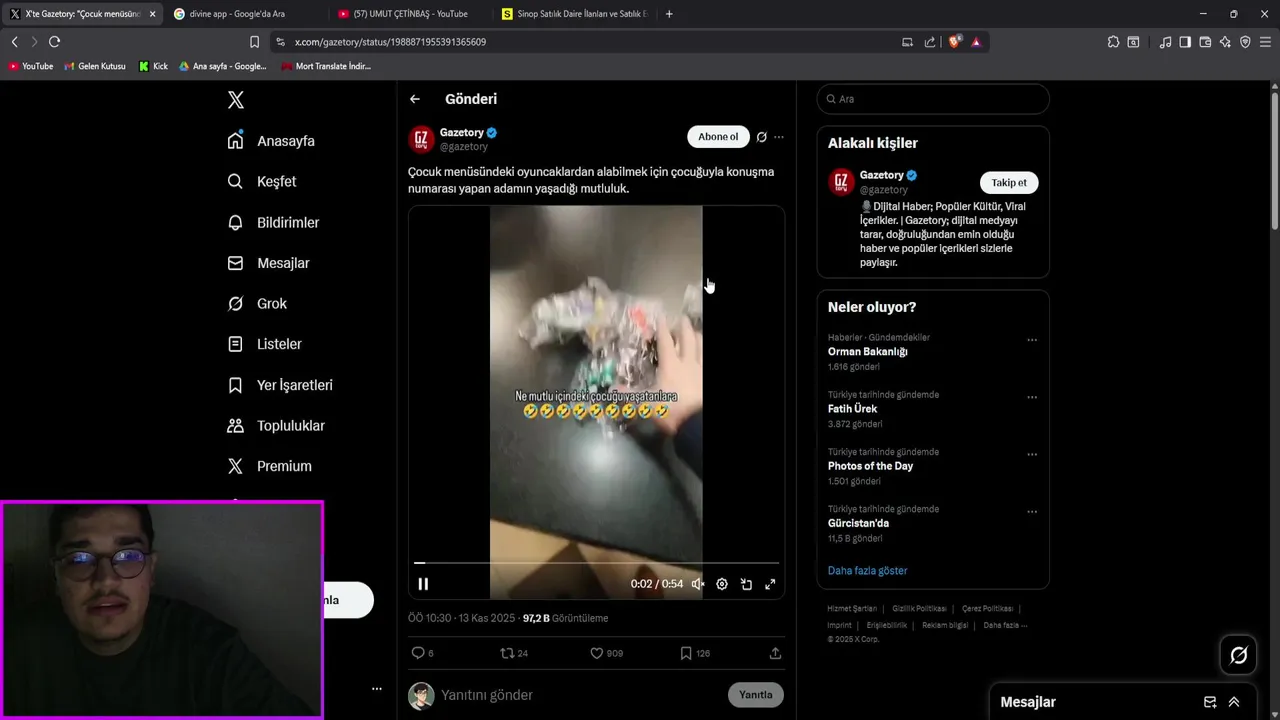
Task: Toggle picture-in-picture for the video
Action: (746, 584)
